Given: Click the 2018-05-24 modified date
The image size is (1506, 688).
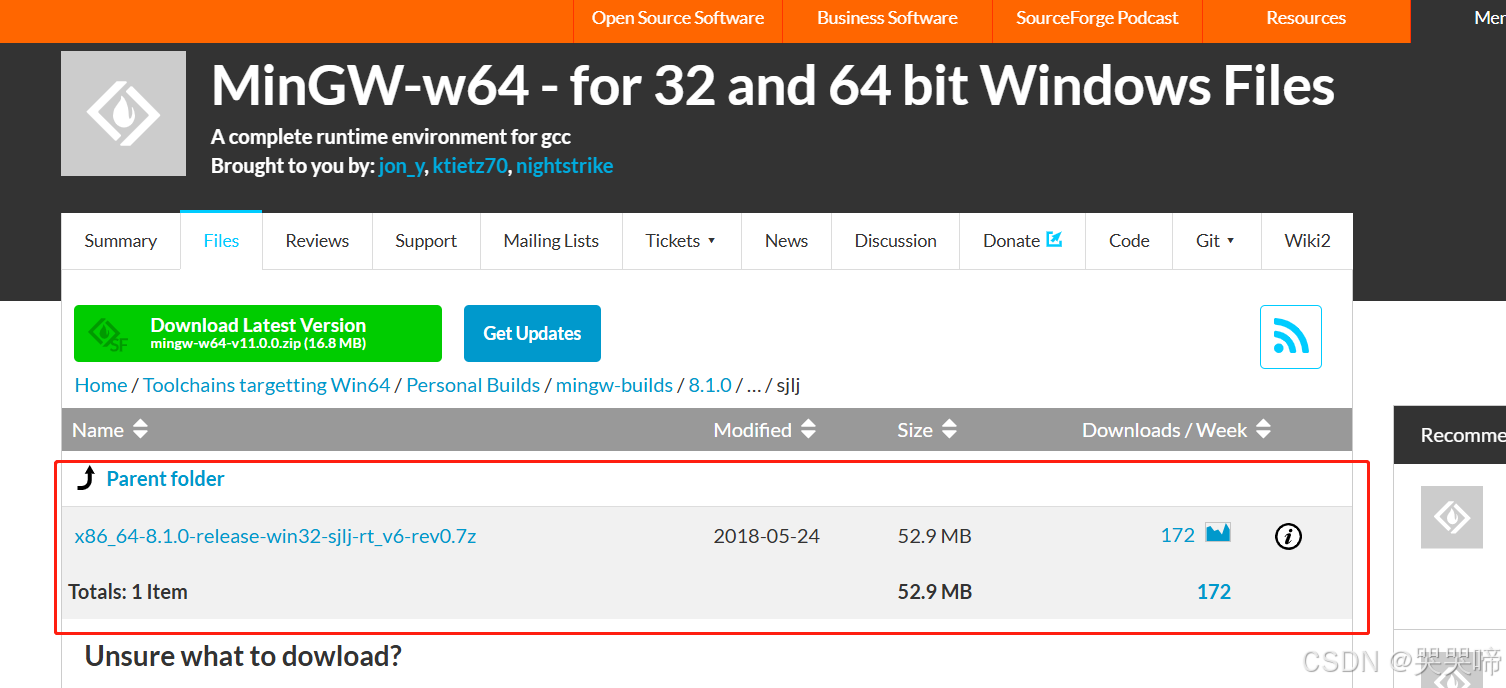Looking at the screenshot, I should pos(766,536).
